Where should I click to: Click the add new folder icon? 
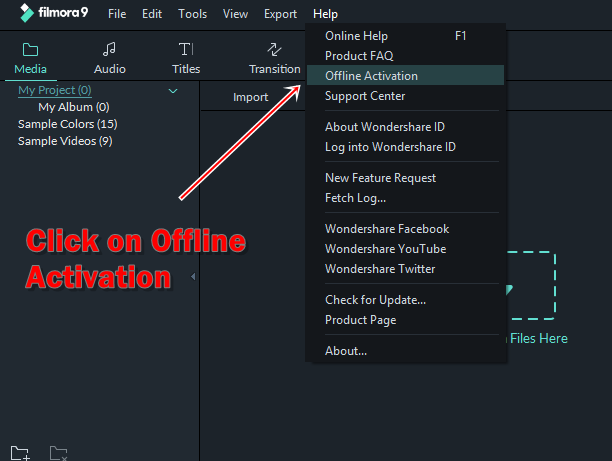click(20, 453)
